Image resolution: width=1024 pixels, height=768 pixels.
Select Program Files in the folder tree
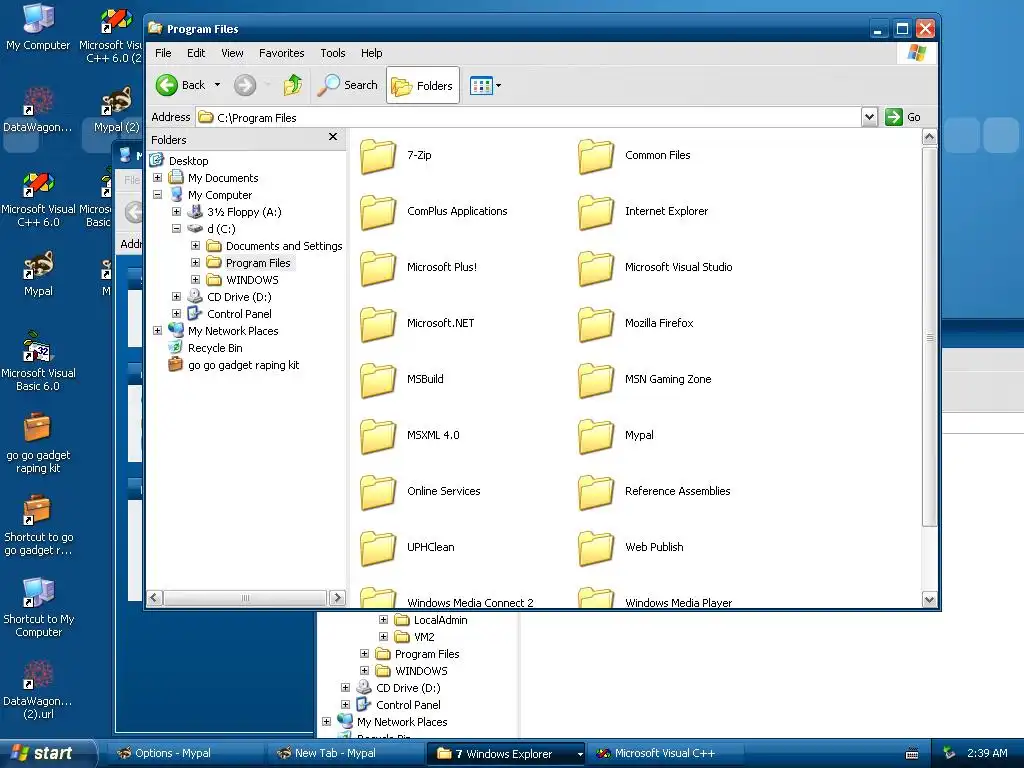[x=258, y=263]
